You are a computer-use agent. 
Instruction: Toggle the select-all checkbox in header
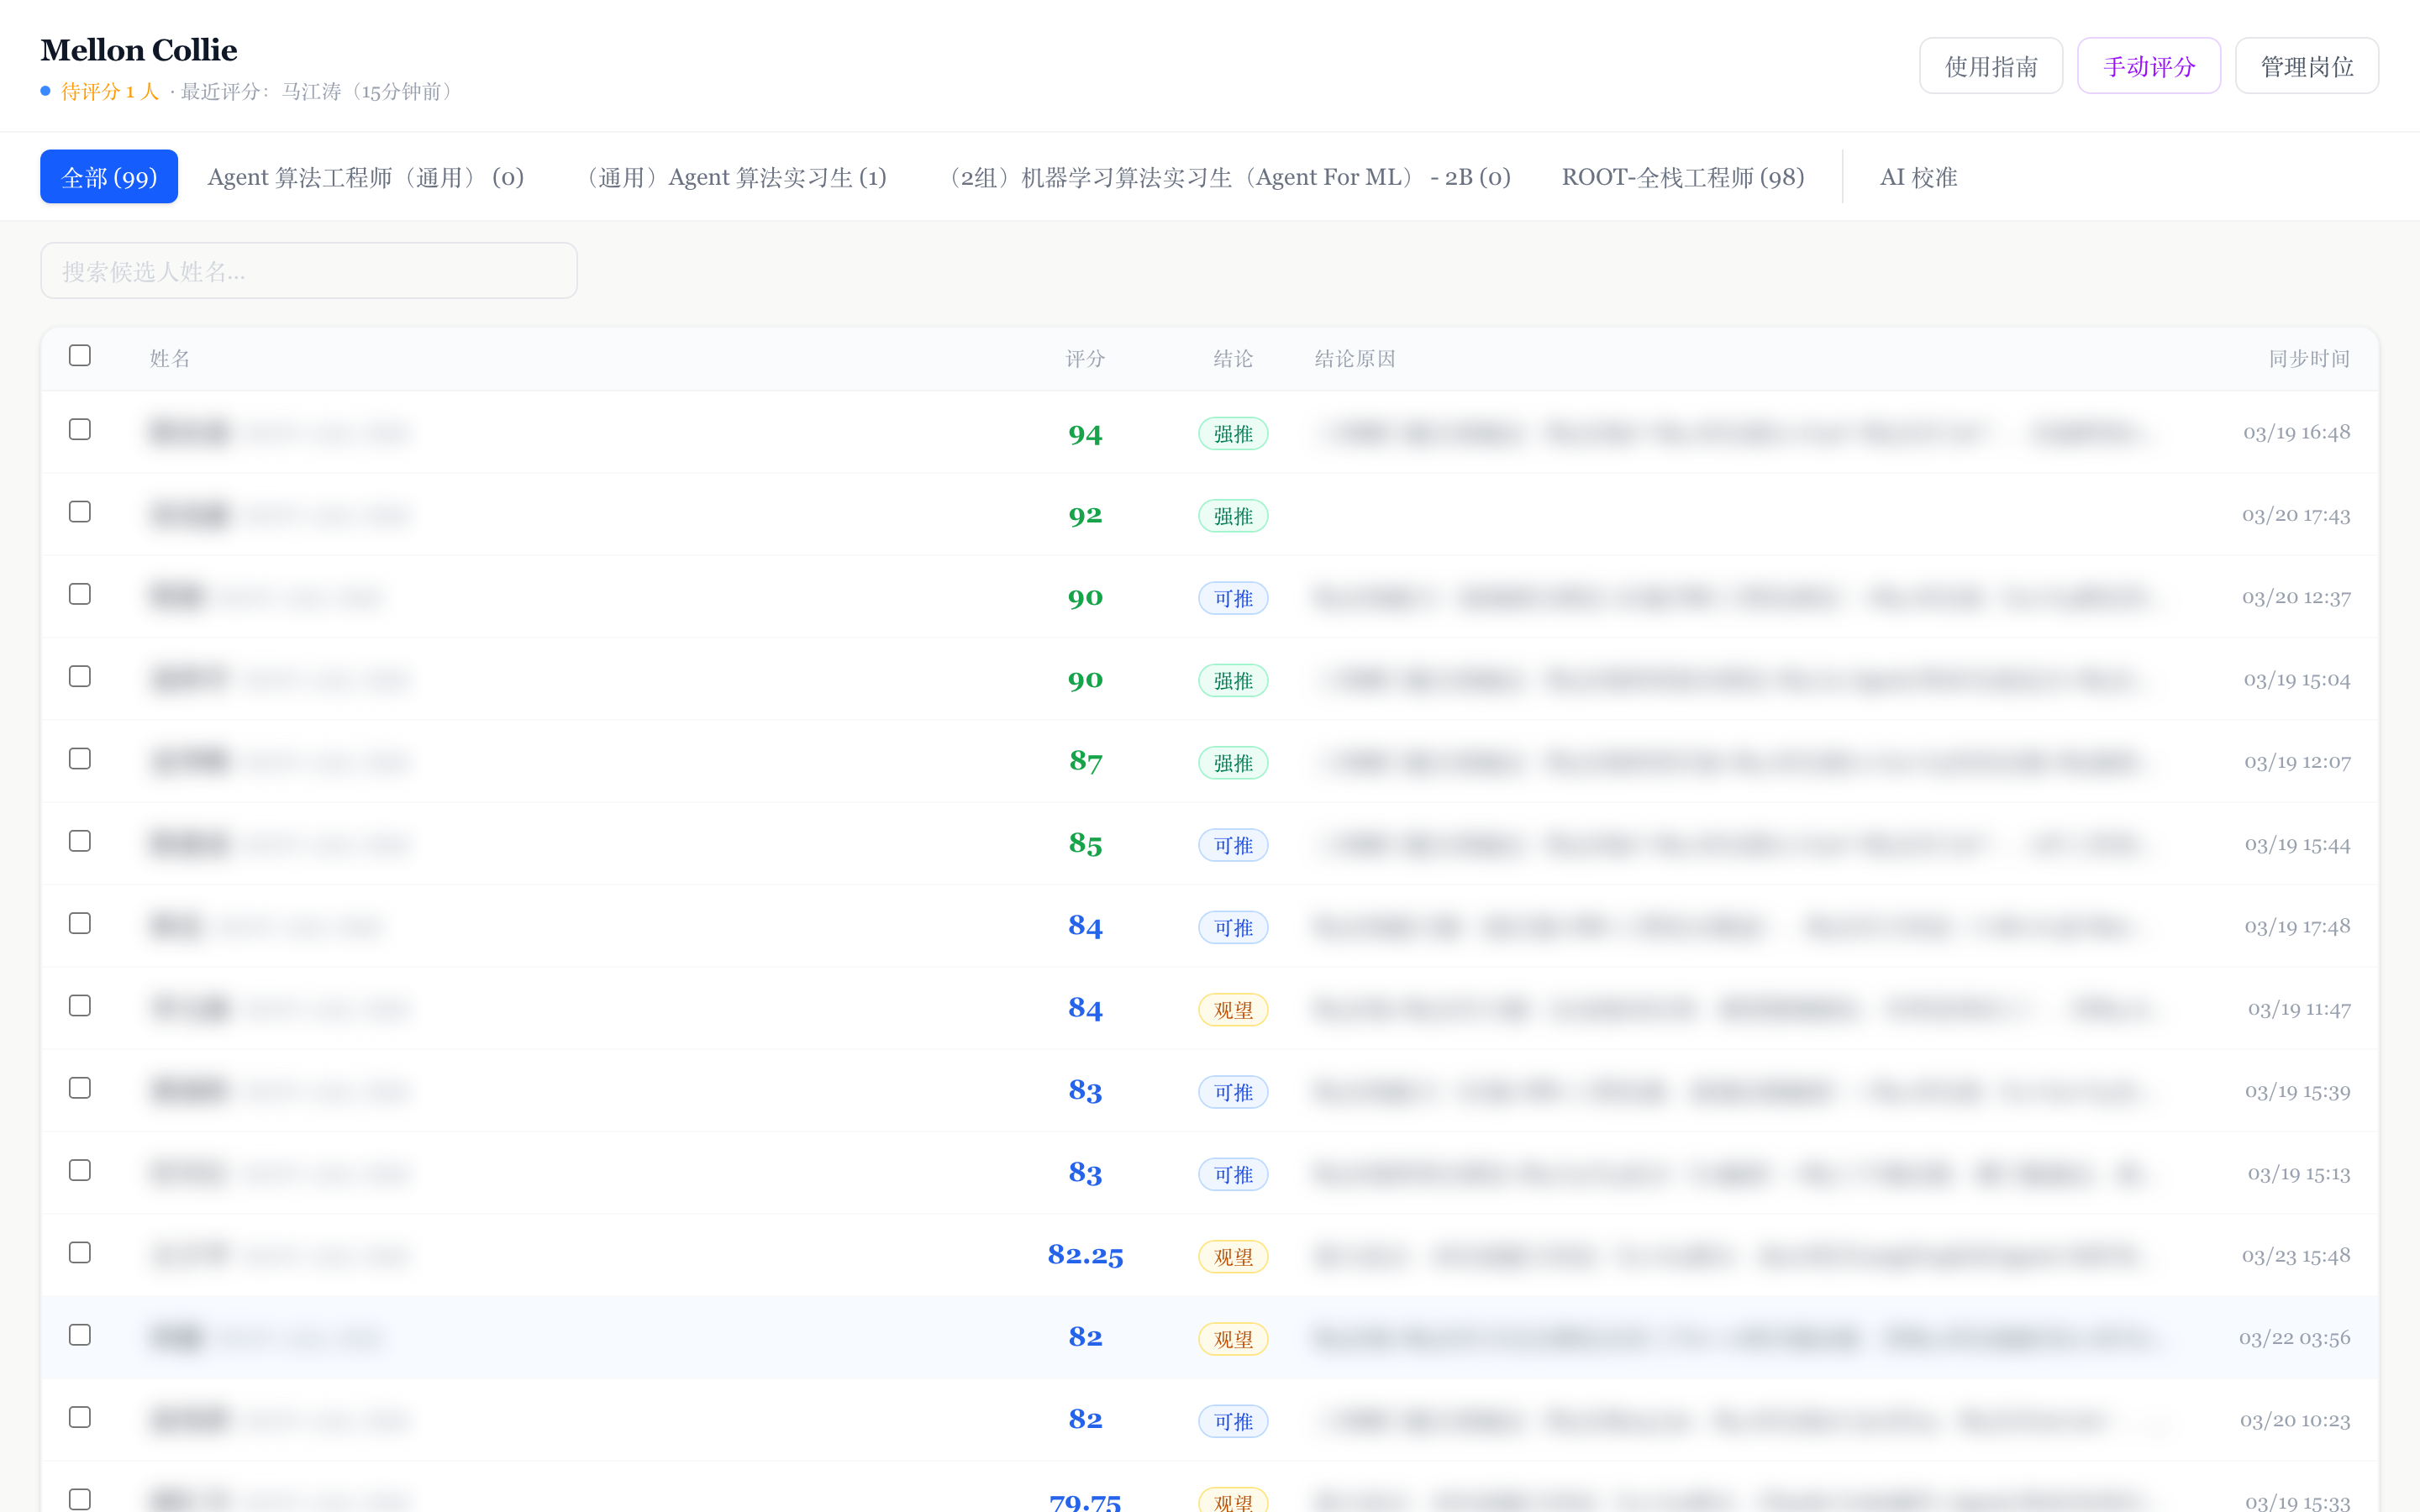click(x=80, y=356)
